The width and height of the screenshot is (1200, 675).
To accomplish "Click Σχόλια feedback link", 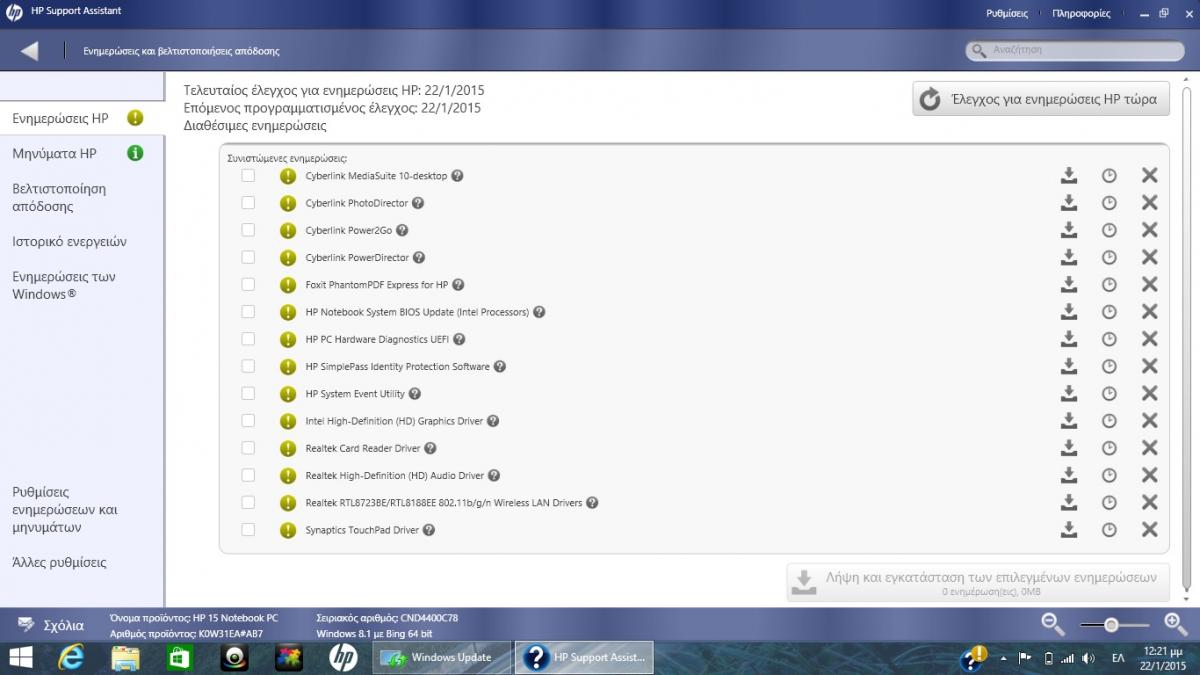I will tap(52, 626).
